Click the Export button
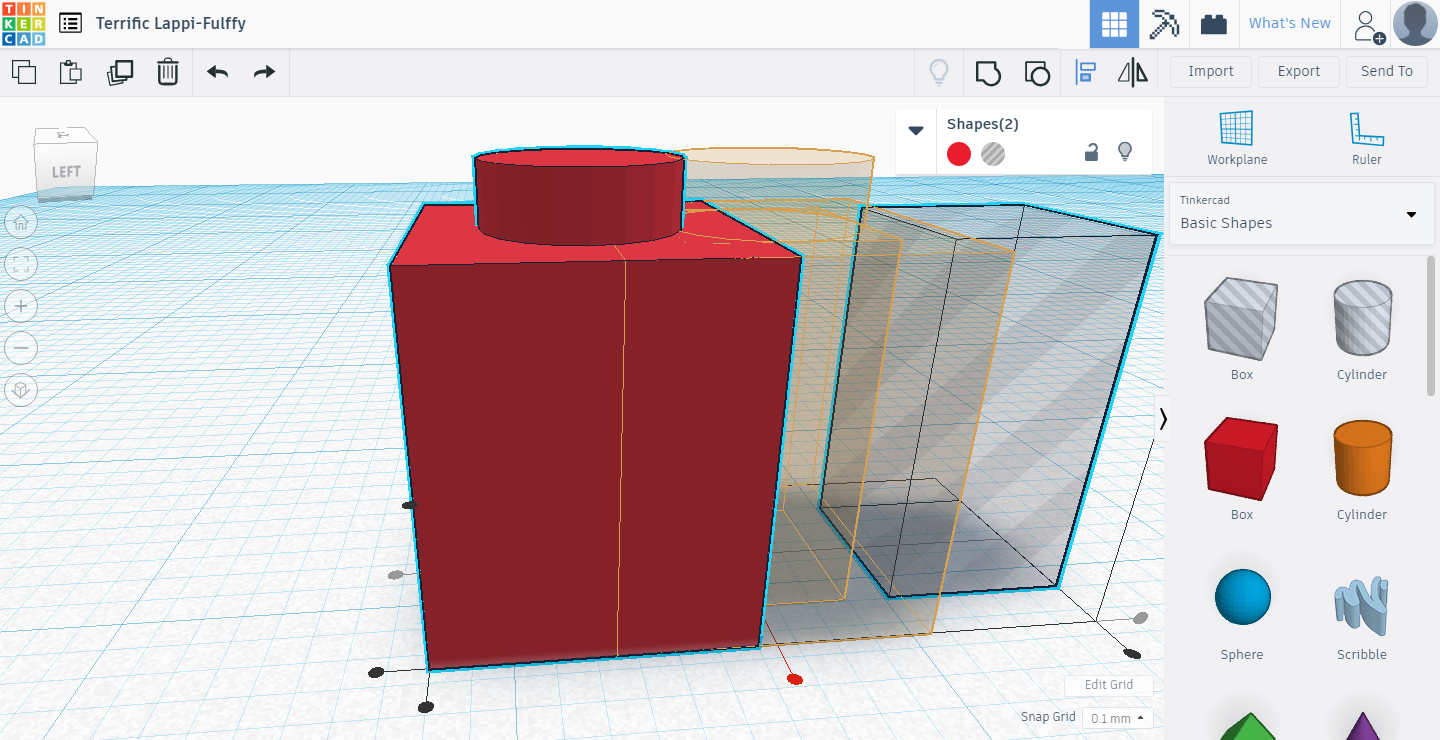This screenshot has height=740, width=1440. pos(1299,71)
